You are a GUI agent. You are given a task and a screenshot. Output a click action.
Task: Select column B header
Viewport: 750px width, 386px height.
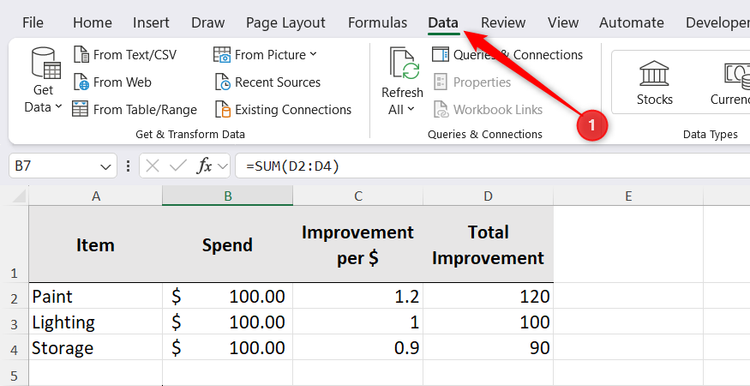(228, 196)
